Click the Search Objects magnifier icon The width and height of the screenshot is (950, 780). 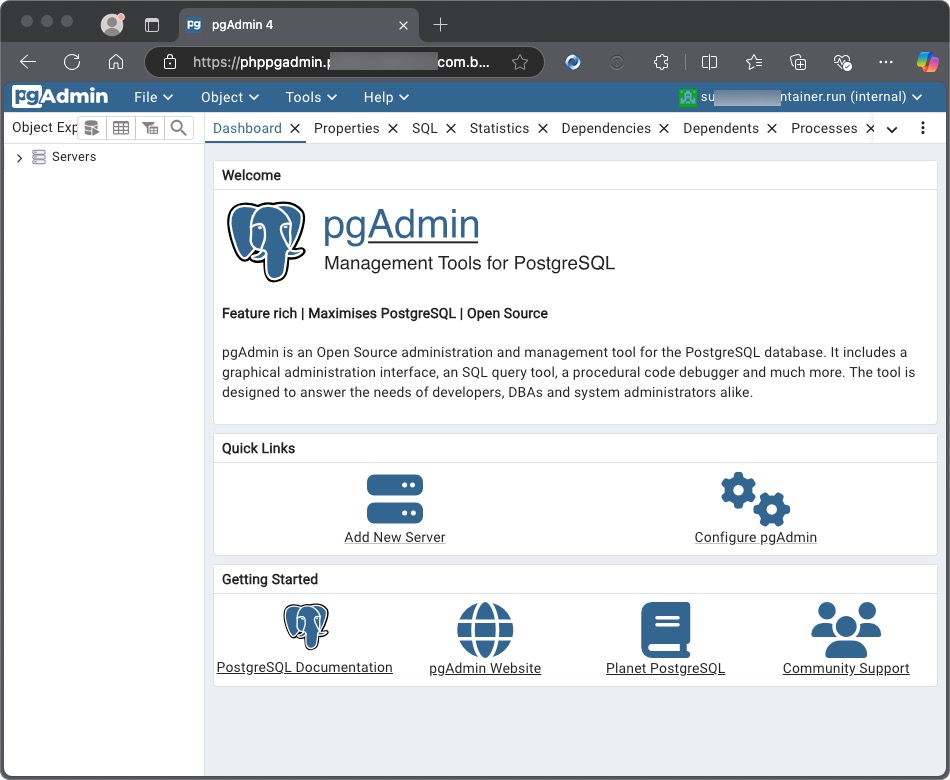coord(178,128)
